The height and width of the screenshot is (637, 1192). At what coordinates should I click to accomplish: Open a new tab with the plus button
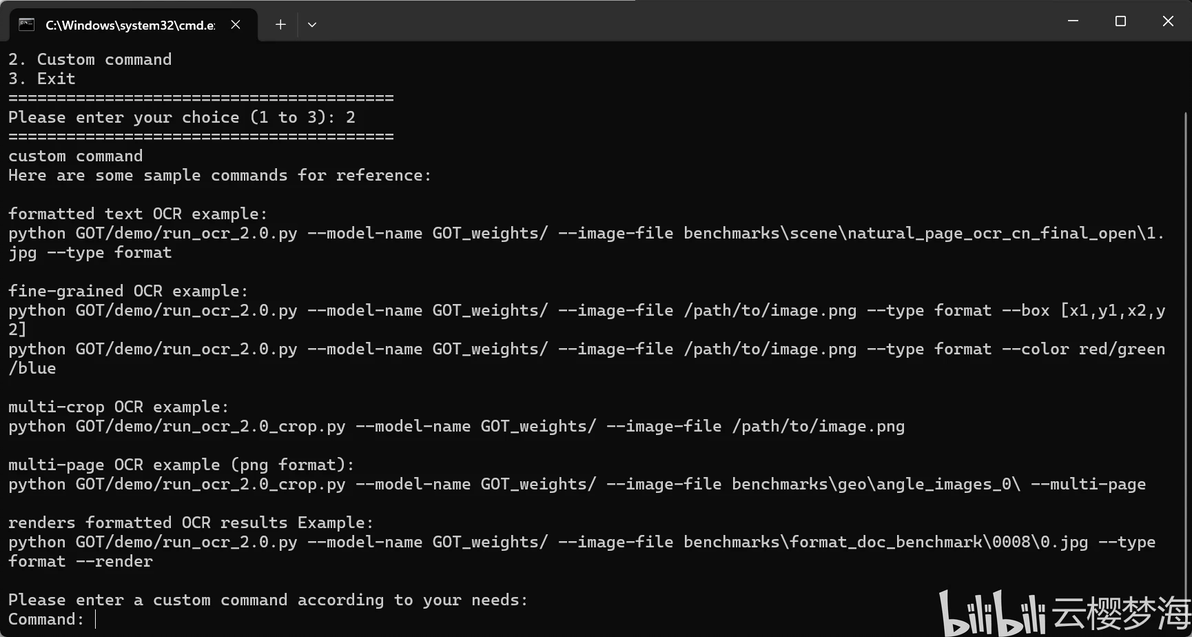(281, 24)
